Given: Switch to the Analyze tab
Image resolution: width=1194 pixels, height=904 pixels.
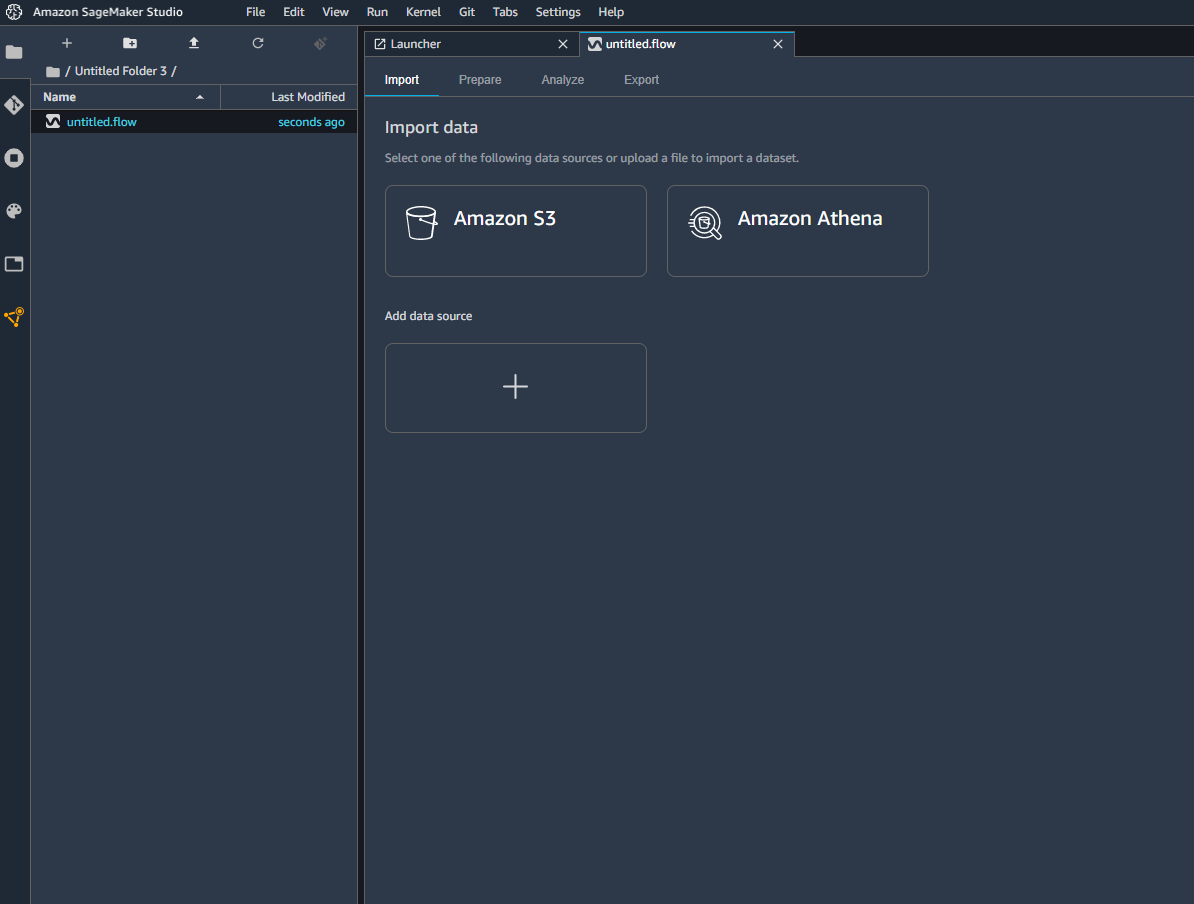Looking at the screenshot, I should tap(563, 80).
